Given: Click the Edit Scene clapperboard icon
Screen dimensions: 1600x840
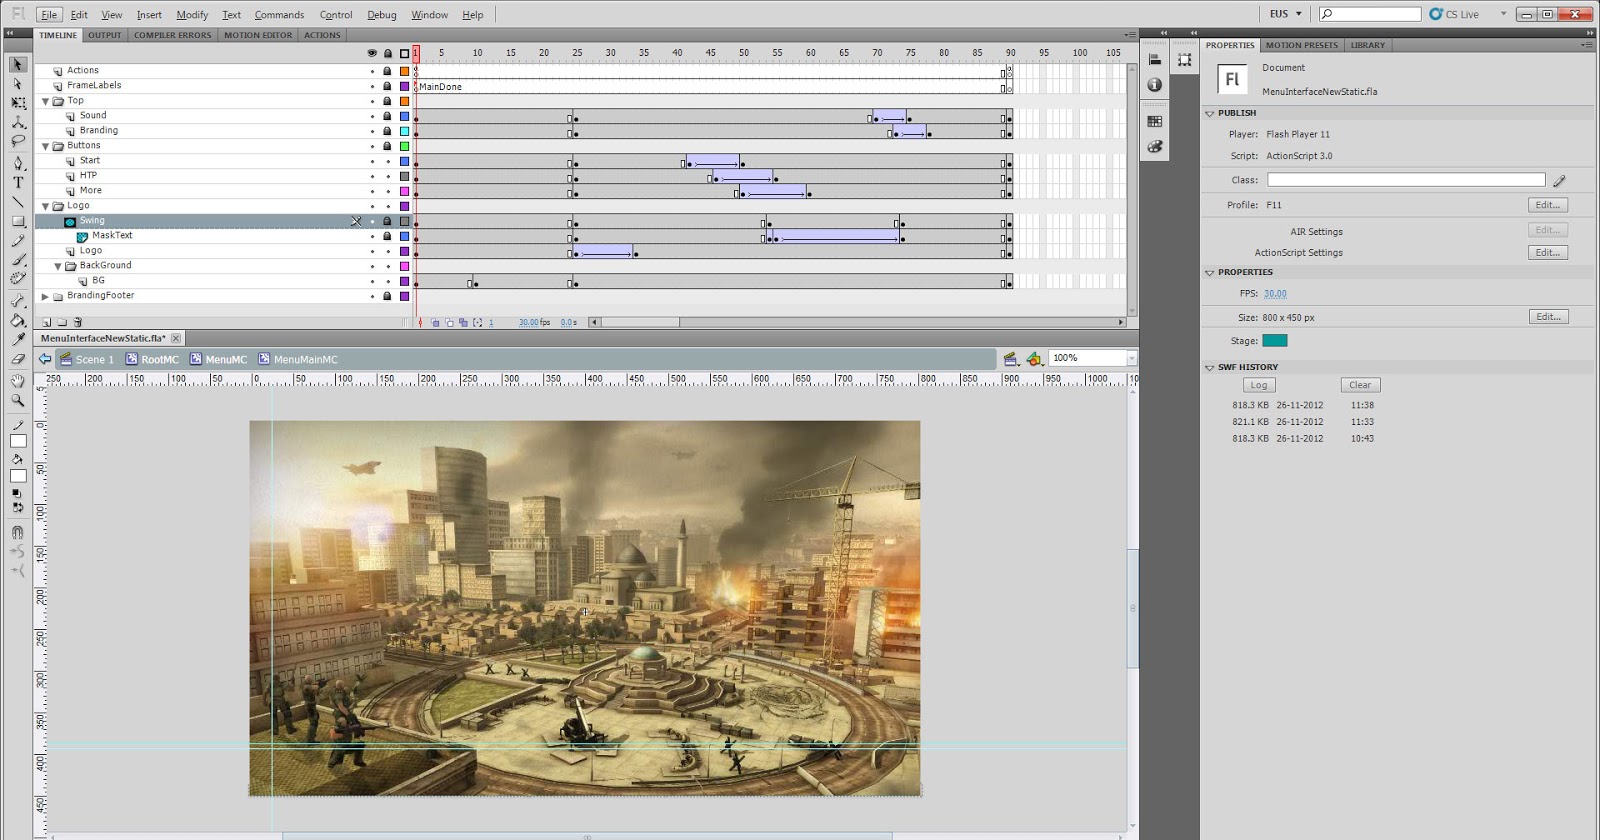Looking at the screenshot, I should pyautogui.click(x=1011, y=358).
